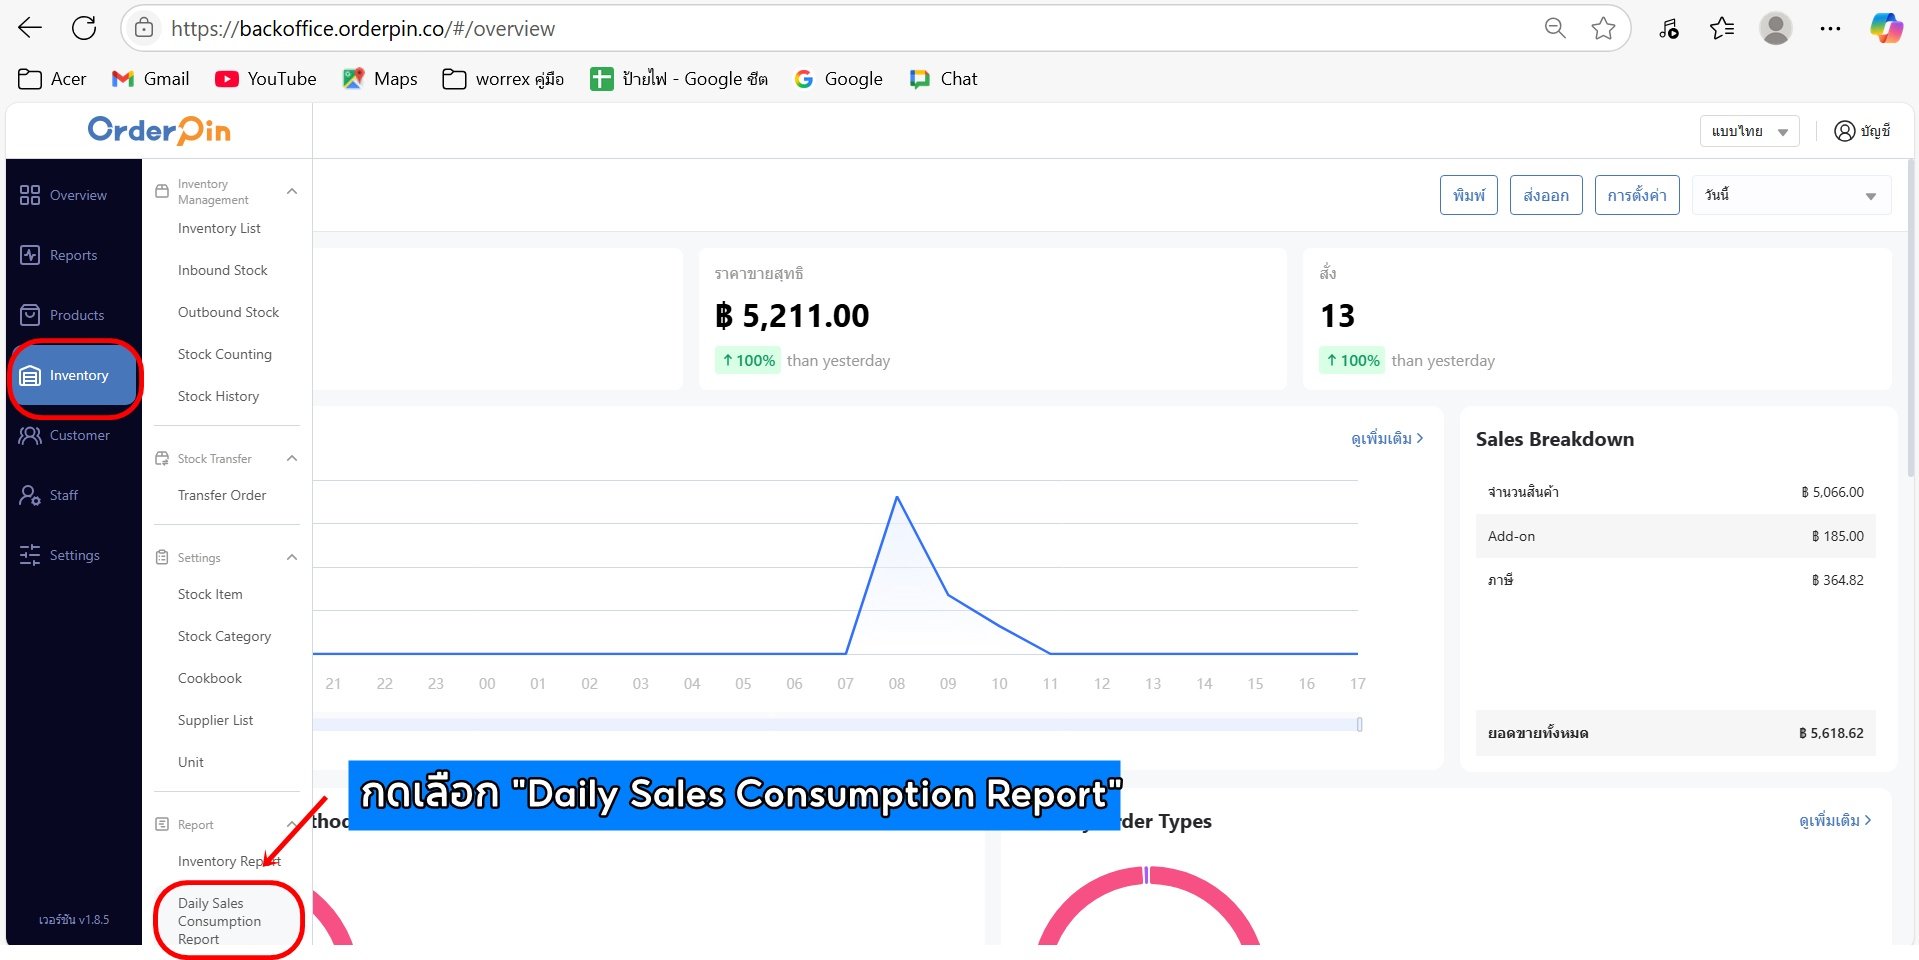
Task: Open the language dropdown
Action: coord(1749,131)
